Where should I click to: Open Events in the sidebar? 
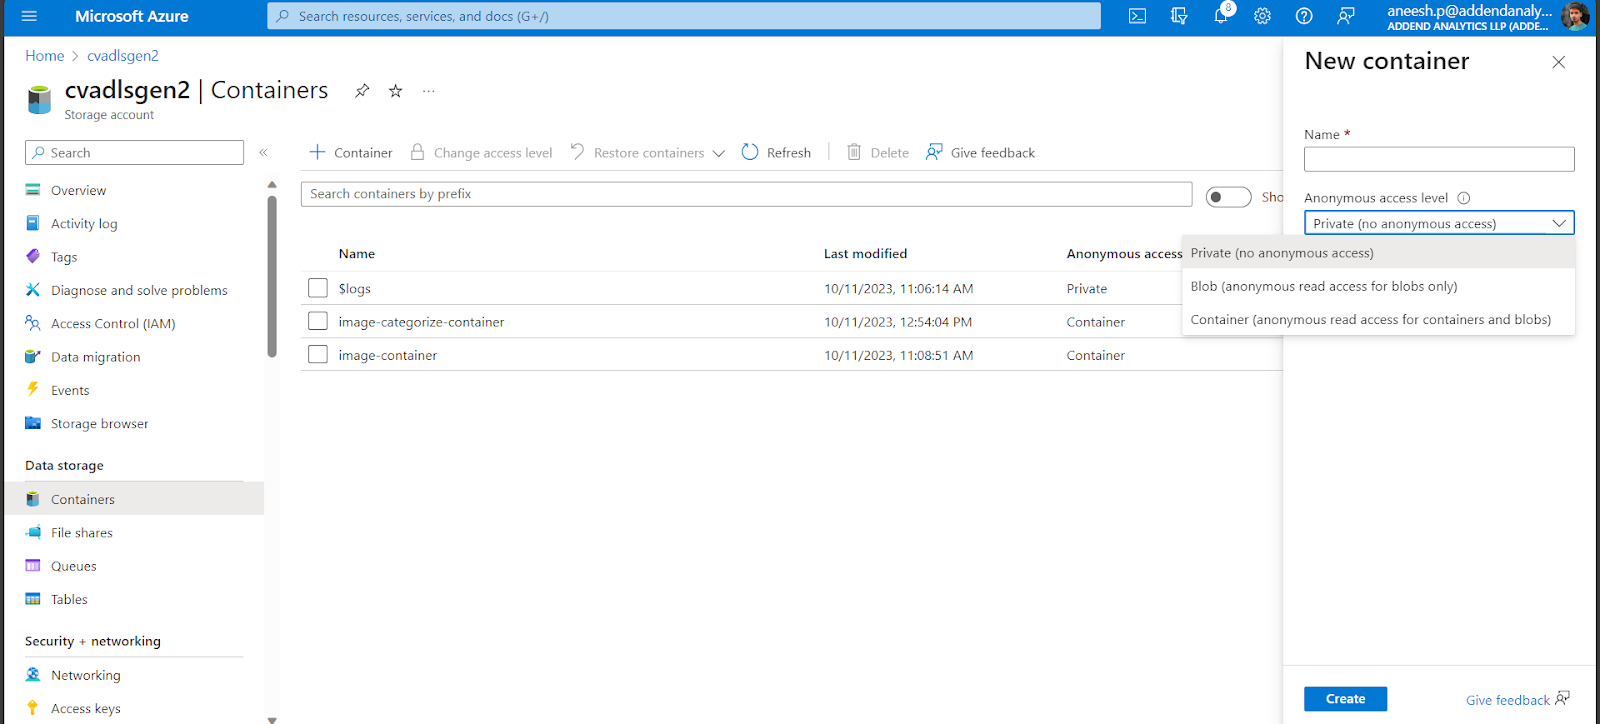click(70, 391)
